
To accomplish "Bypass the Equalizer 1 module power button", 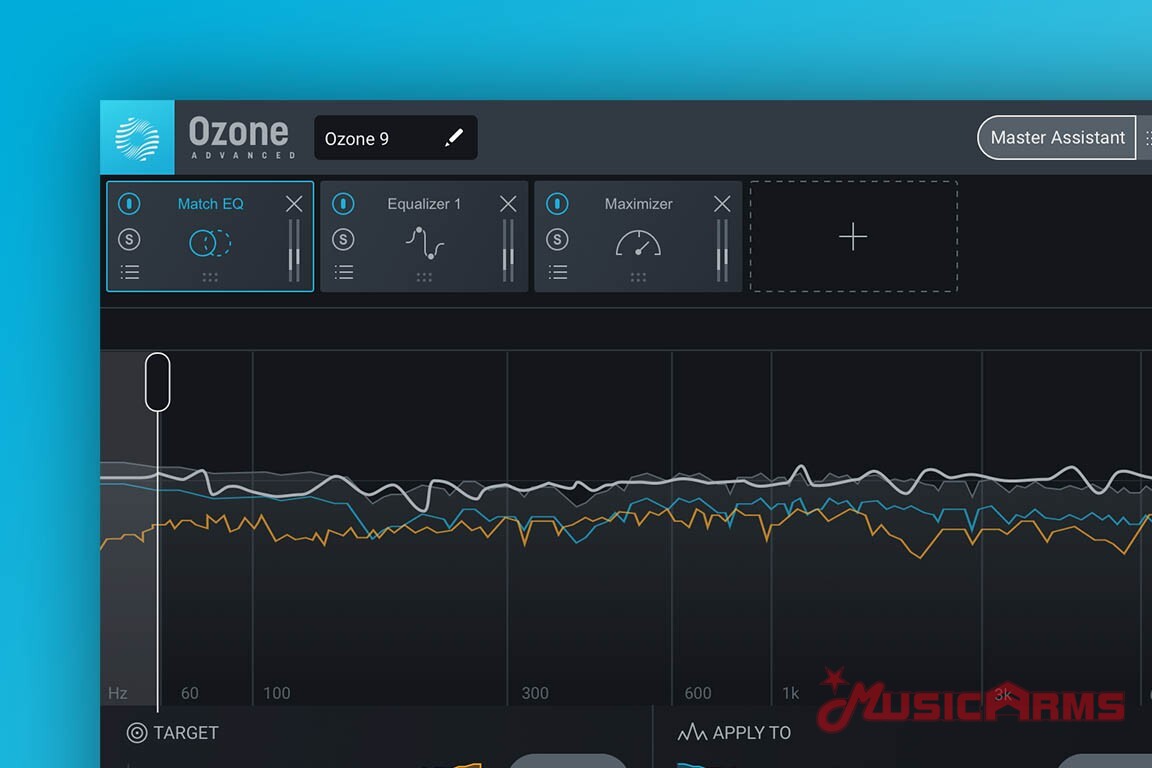I will coord(343,204).
